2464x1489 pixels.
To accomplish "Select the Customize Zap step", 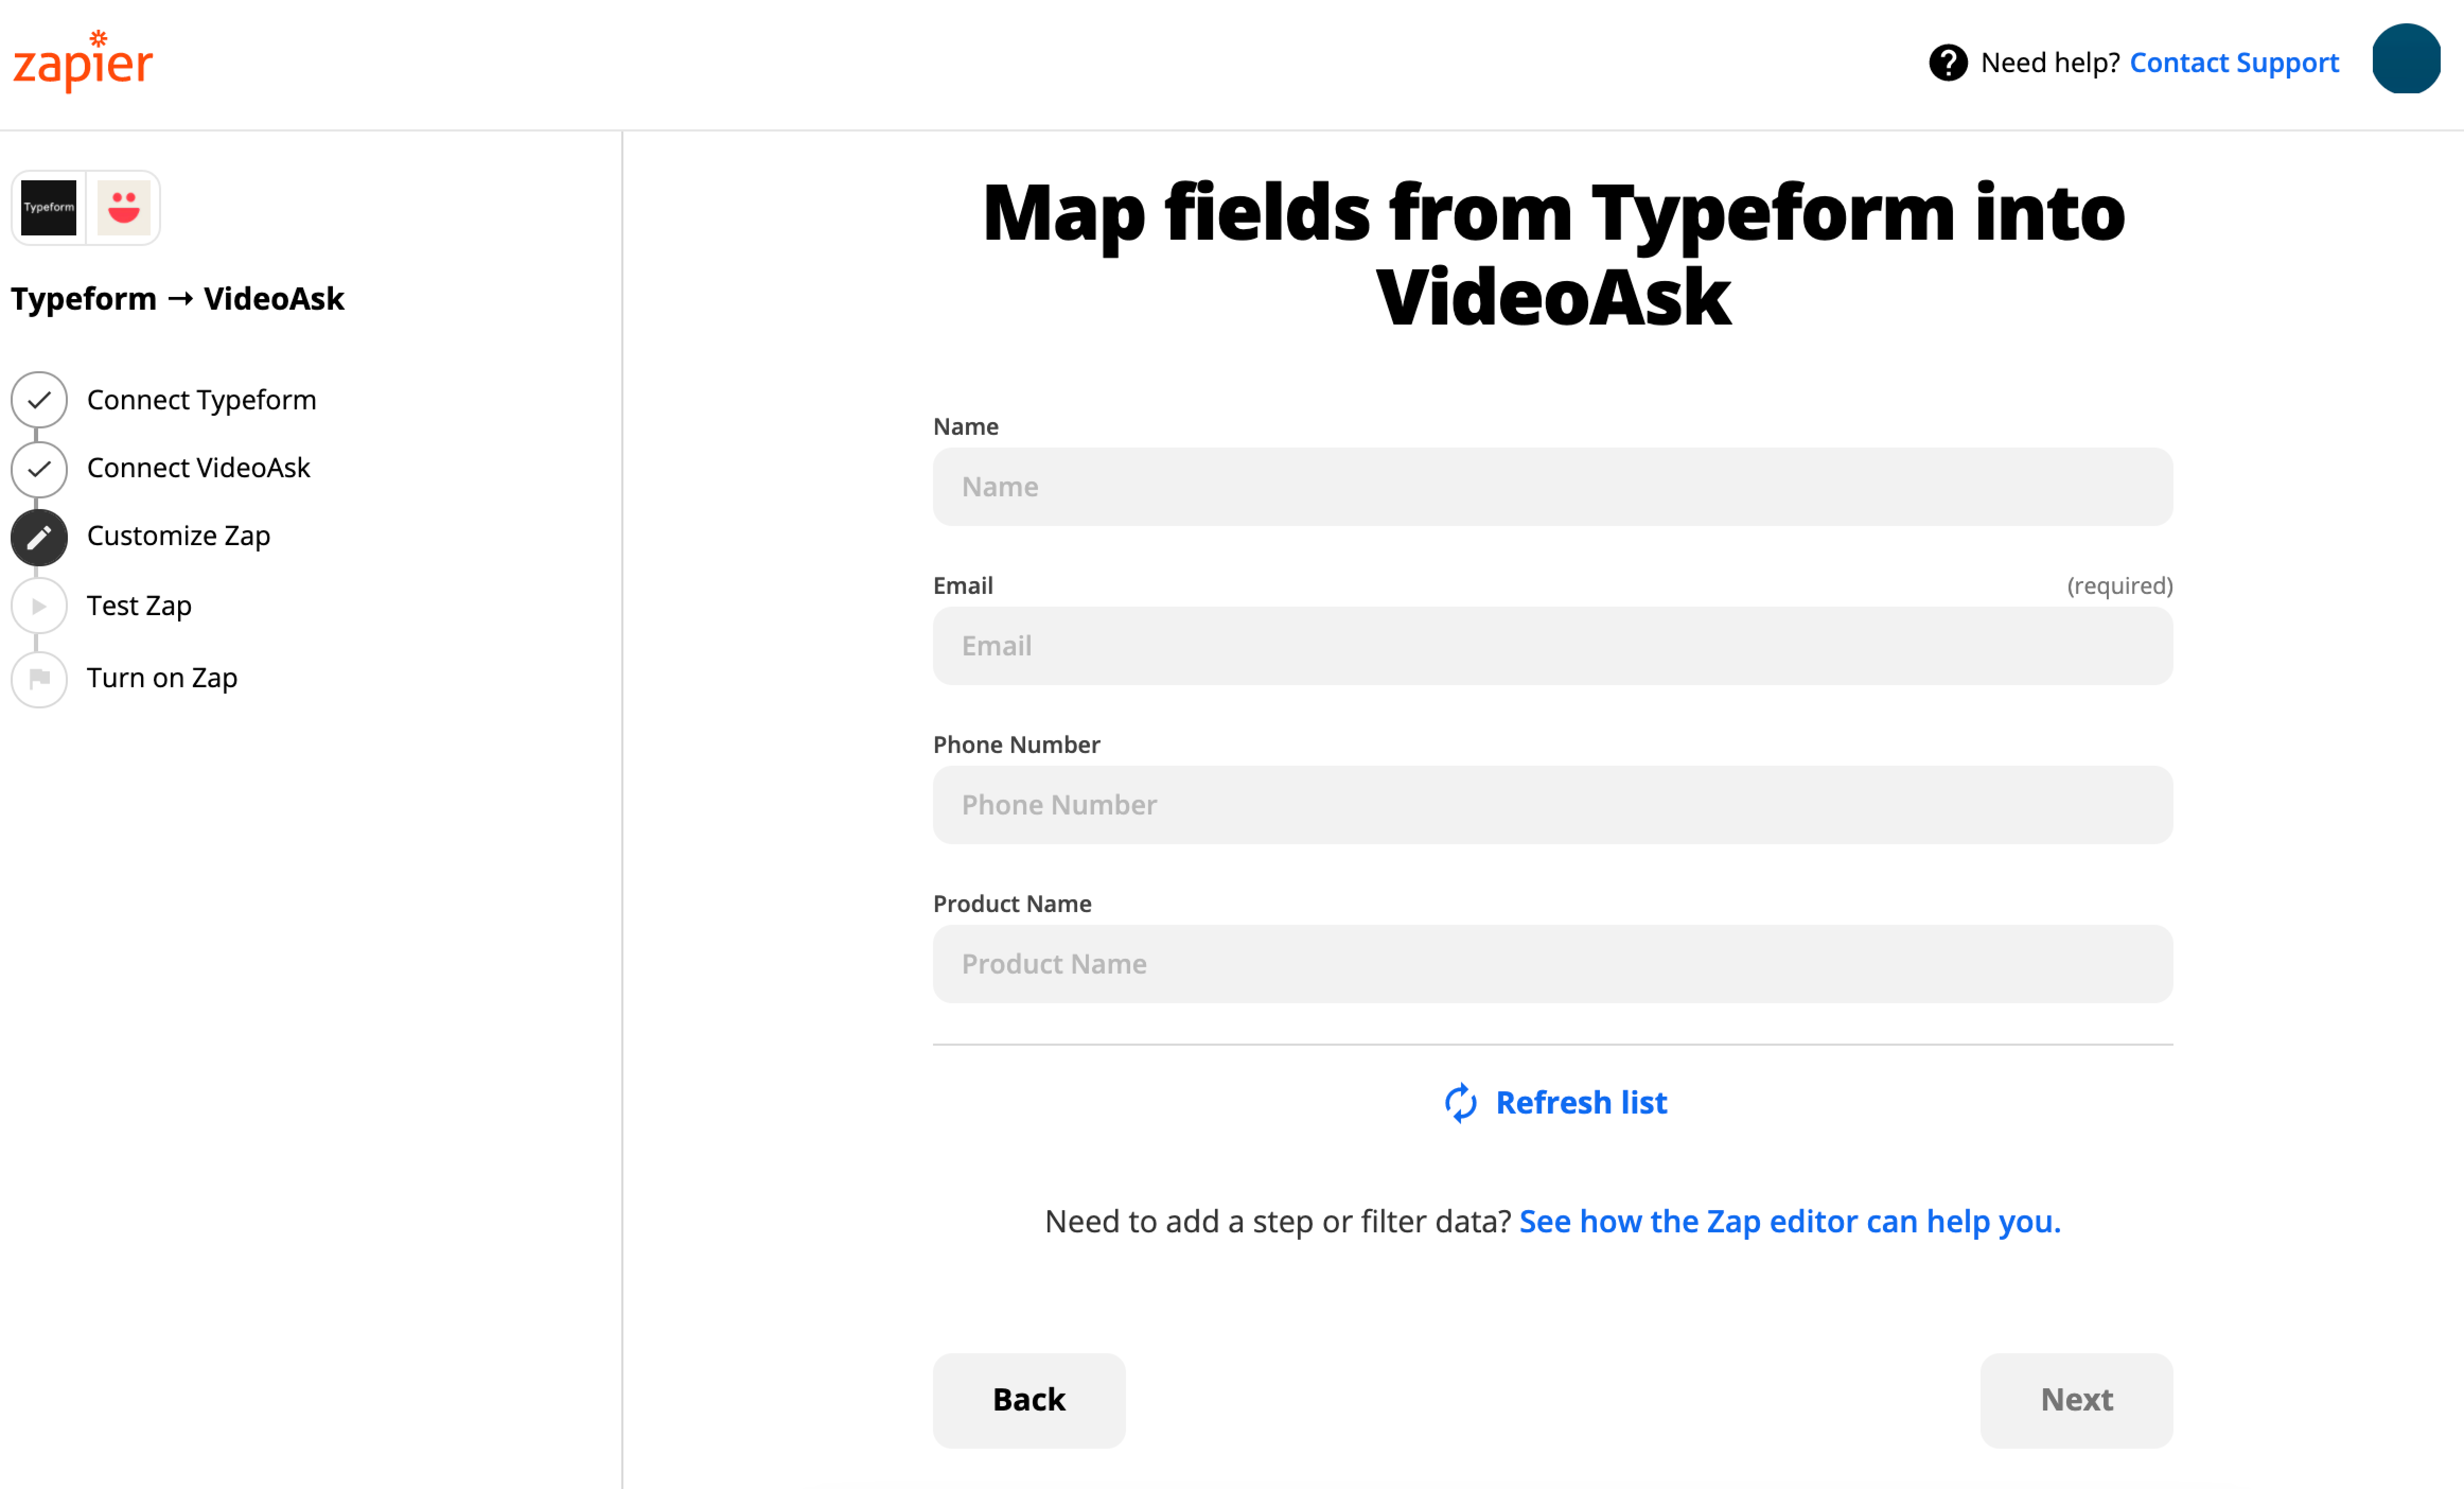I will pyautogui.click(x=178, y=536).
